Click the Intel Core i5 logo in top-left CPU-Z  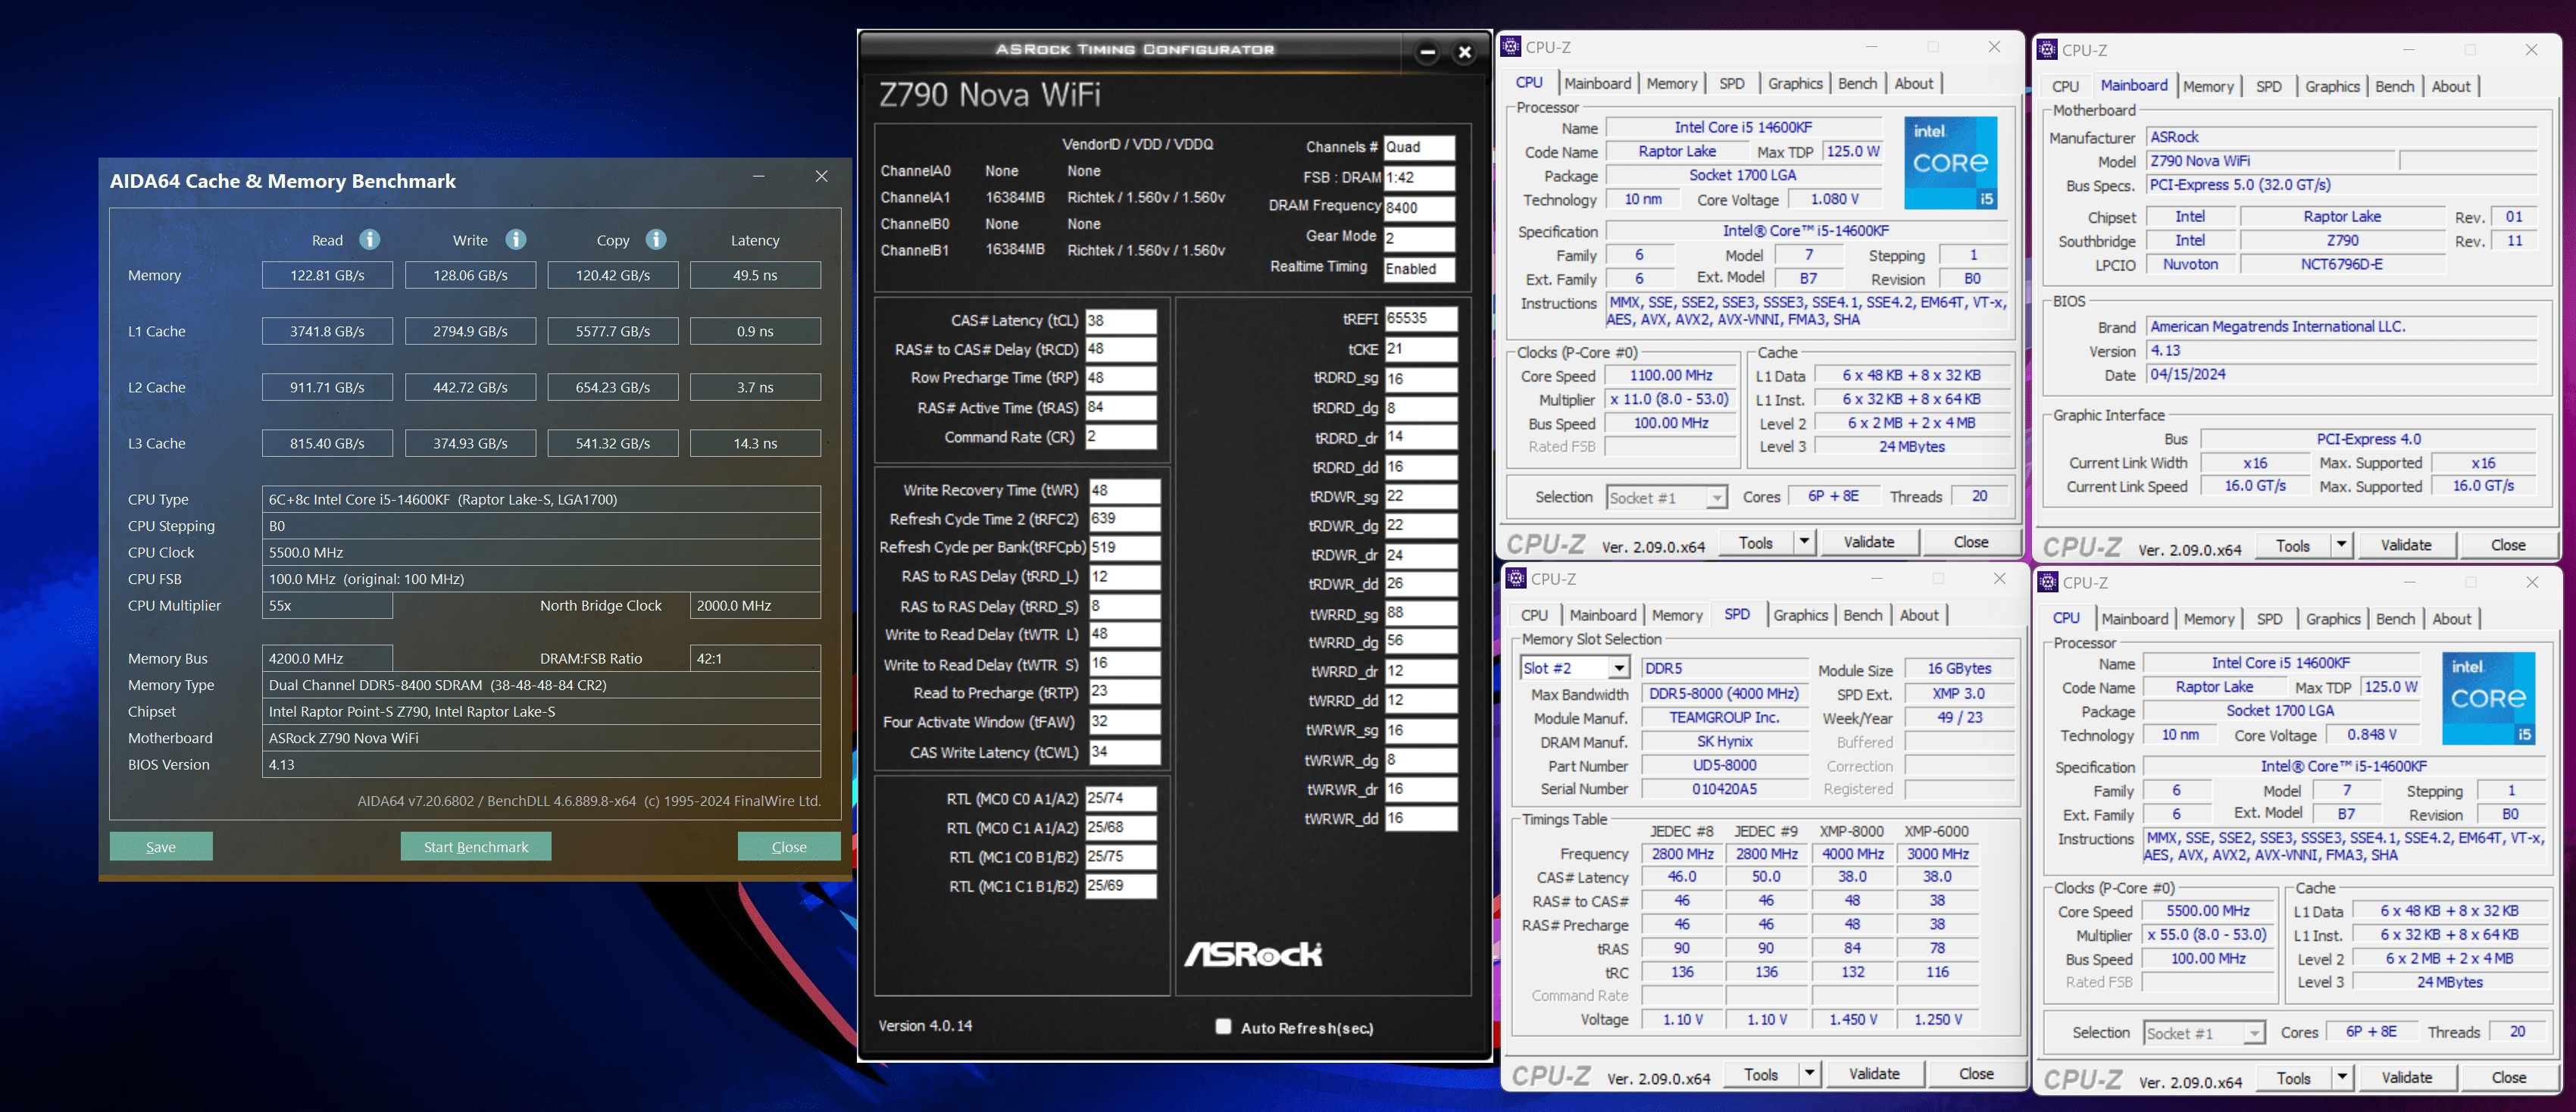tap(1950, 163)
